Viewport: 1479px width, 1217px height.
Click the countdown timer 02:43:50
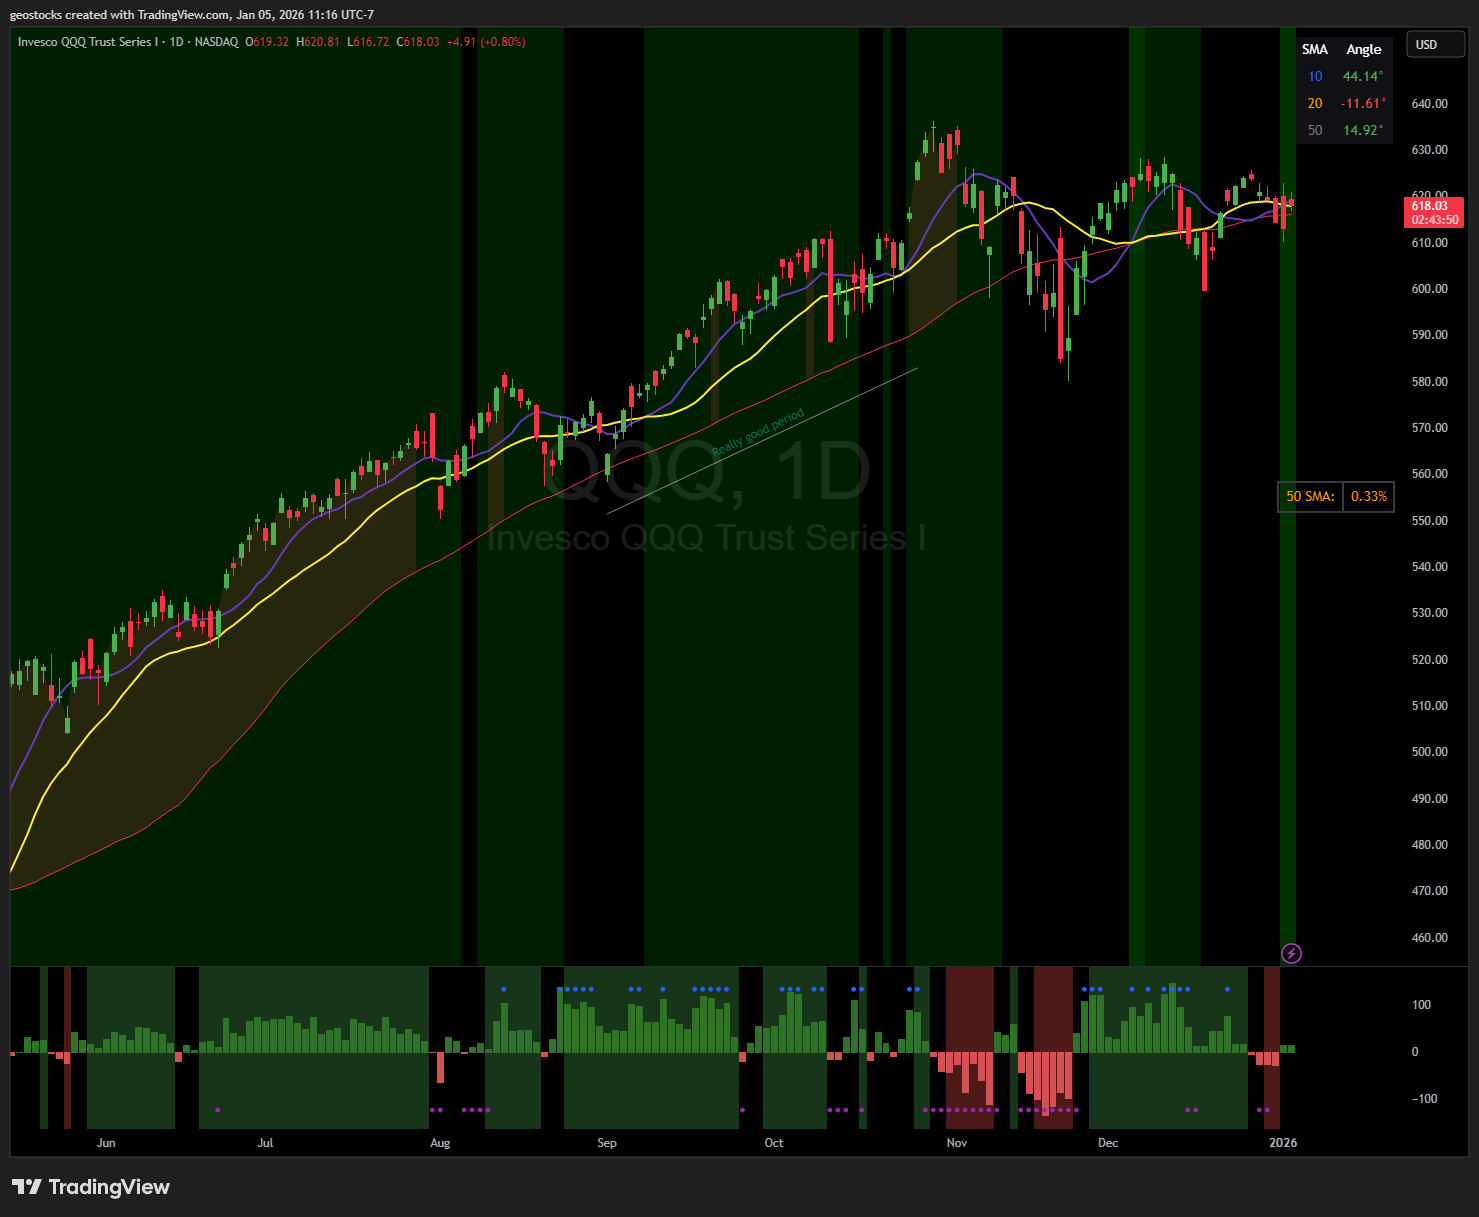1434,220
